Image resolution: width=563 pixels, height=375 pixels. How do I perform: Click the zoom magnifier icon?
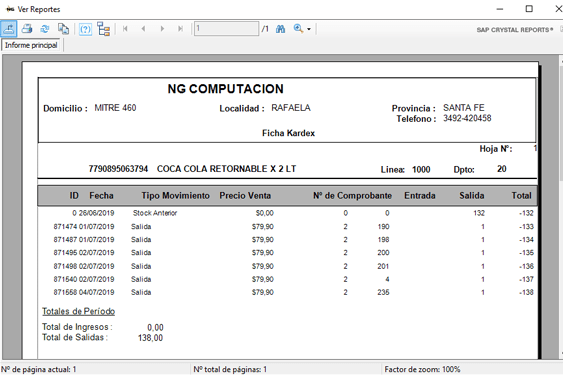pyautogui.click(x=298, y=29)
